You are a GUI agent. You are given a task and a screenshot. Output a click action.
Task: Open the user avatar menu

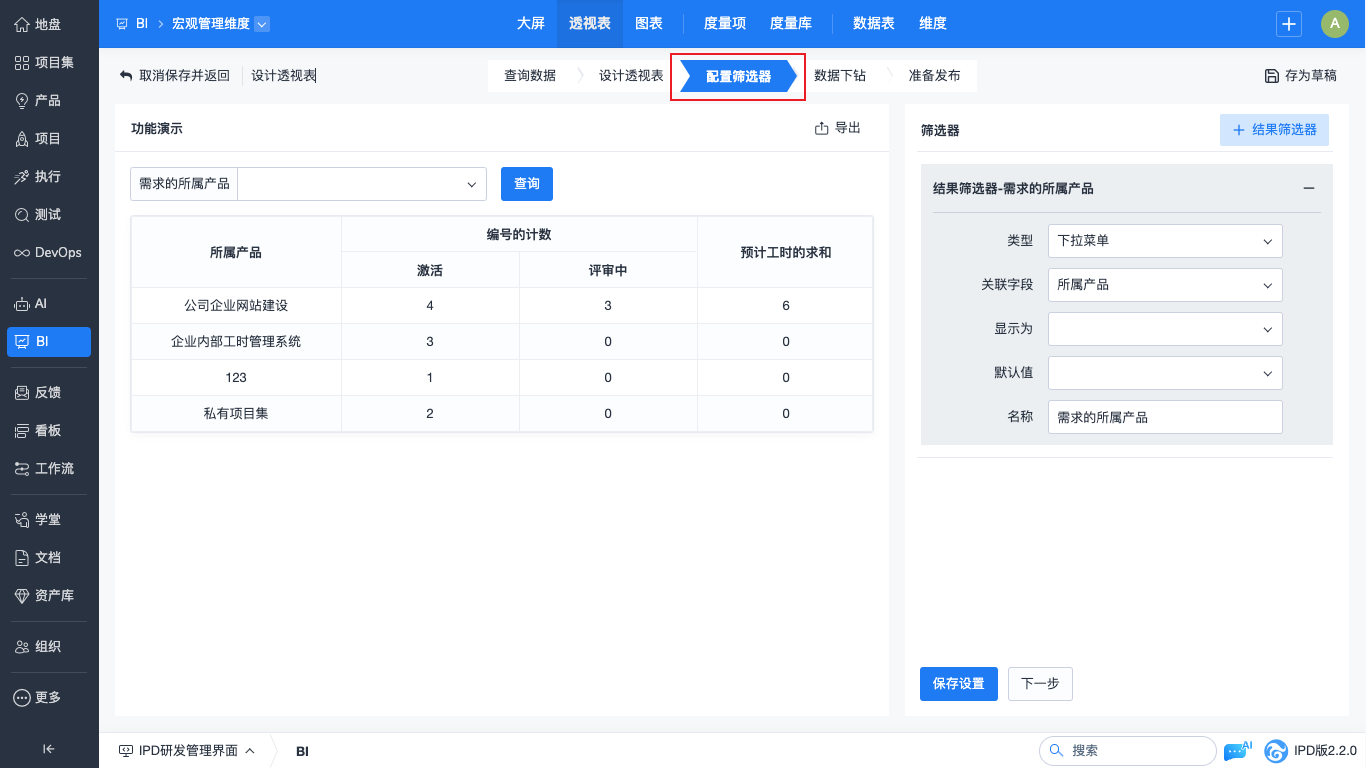1334,24
